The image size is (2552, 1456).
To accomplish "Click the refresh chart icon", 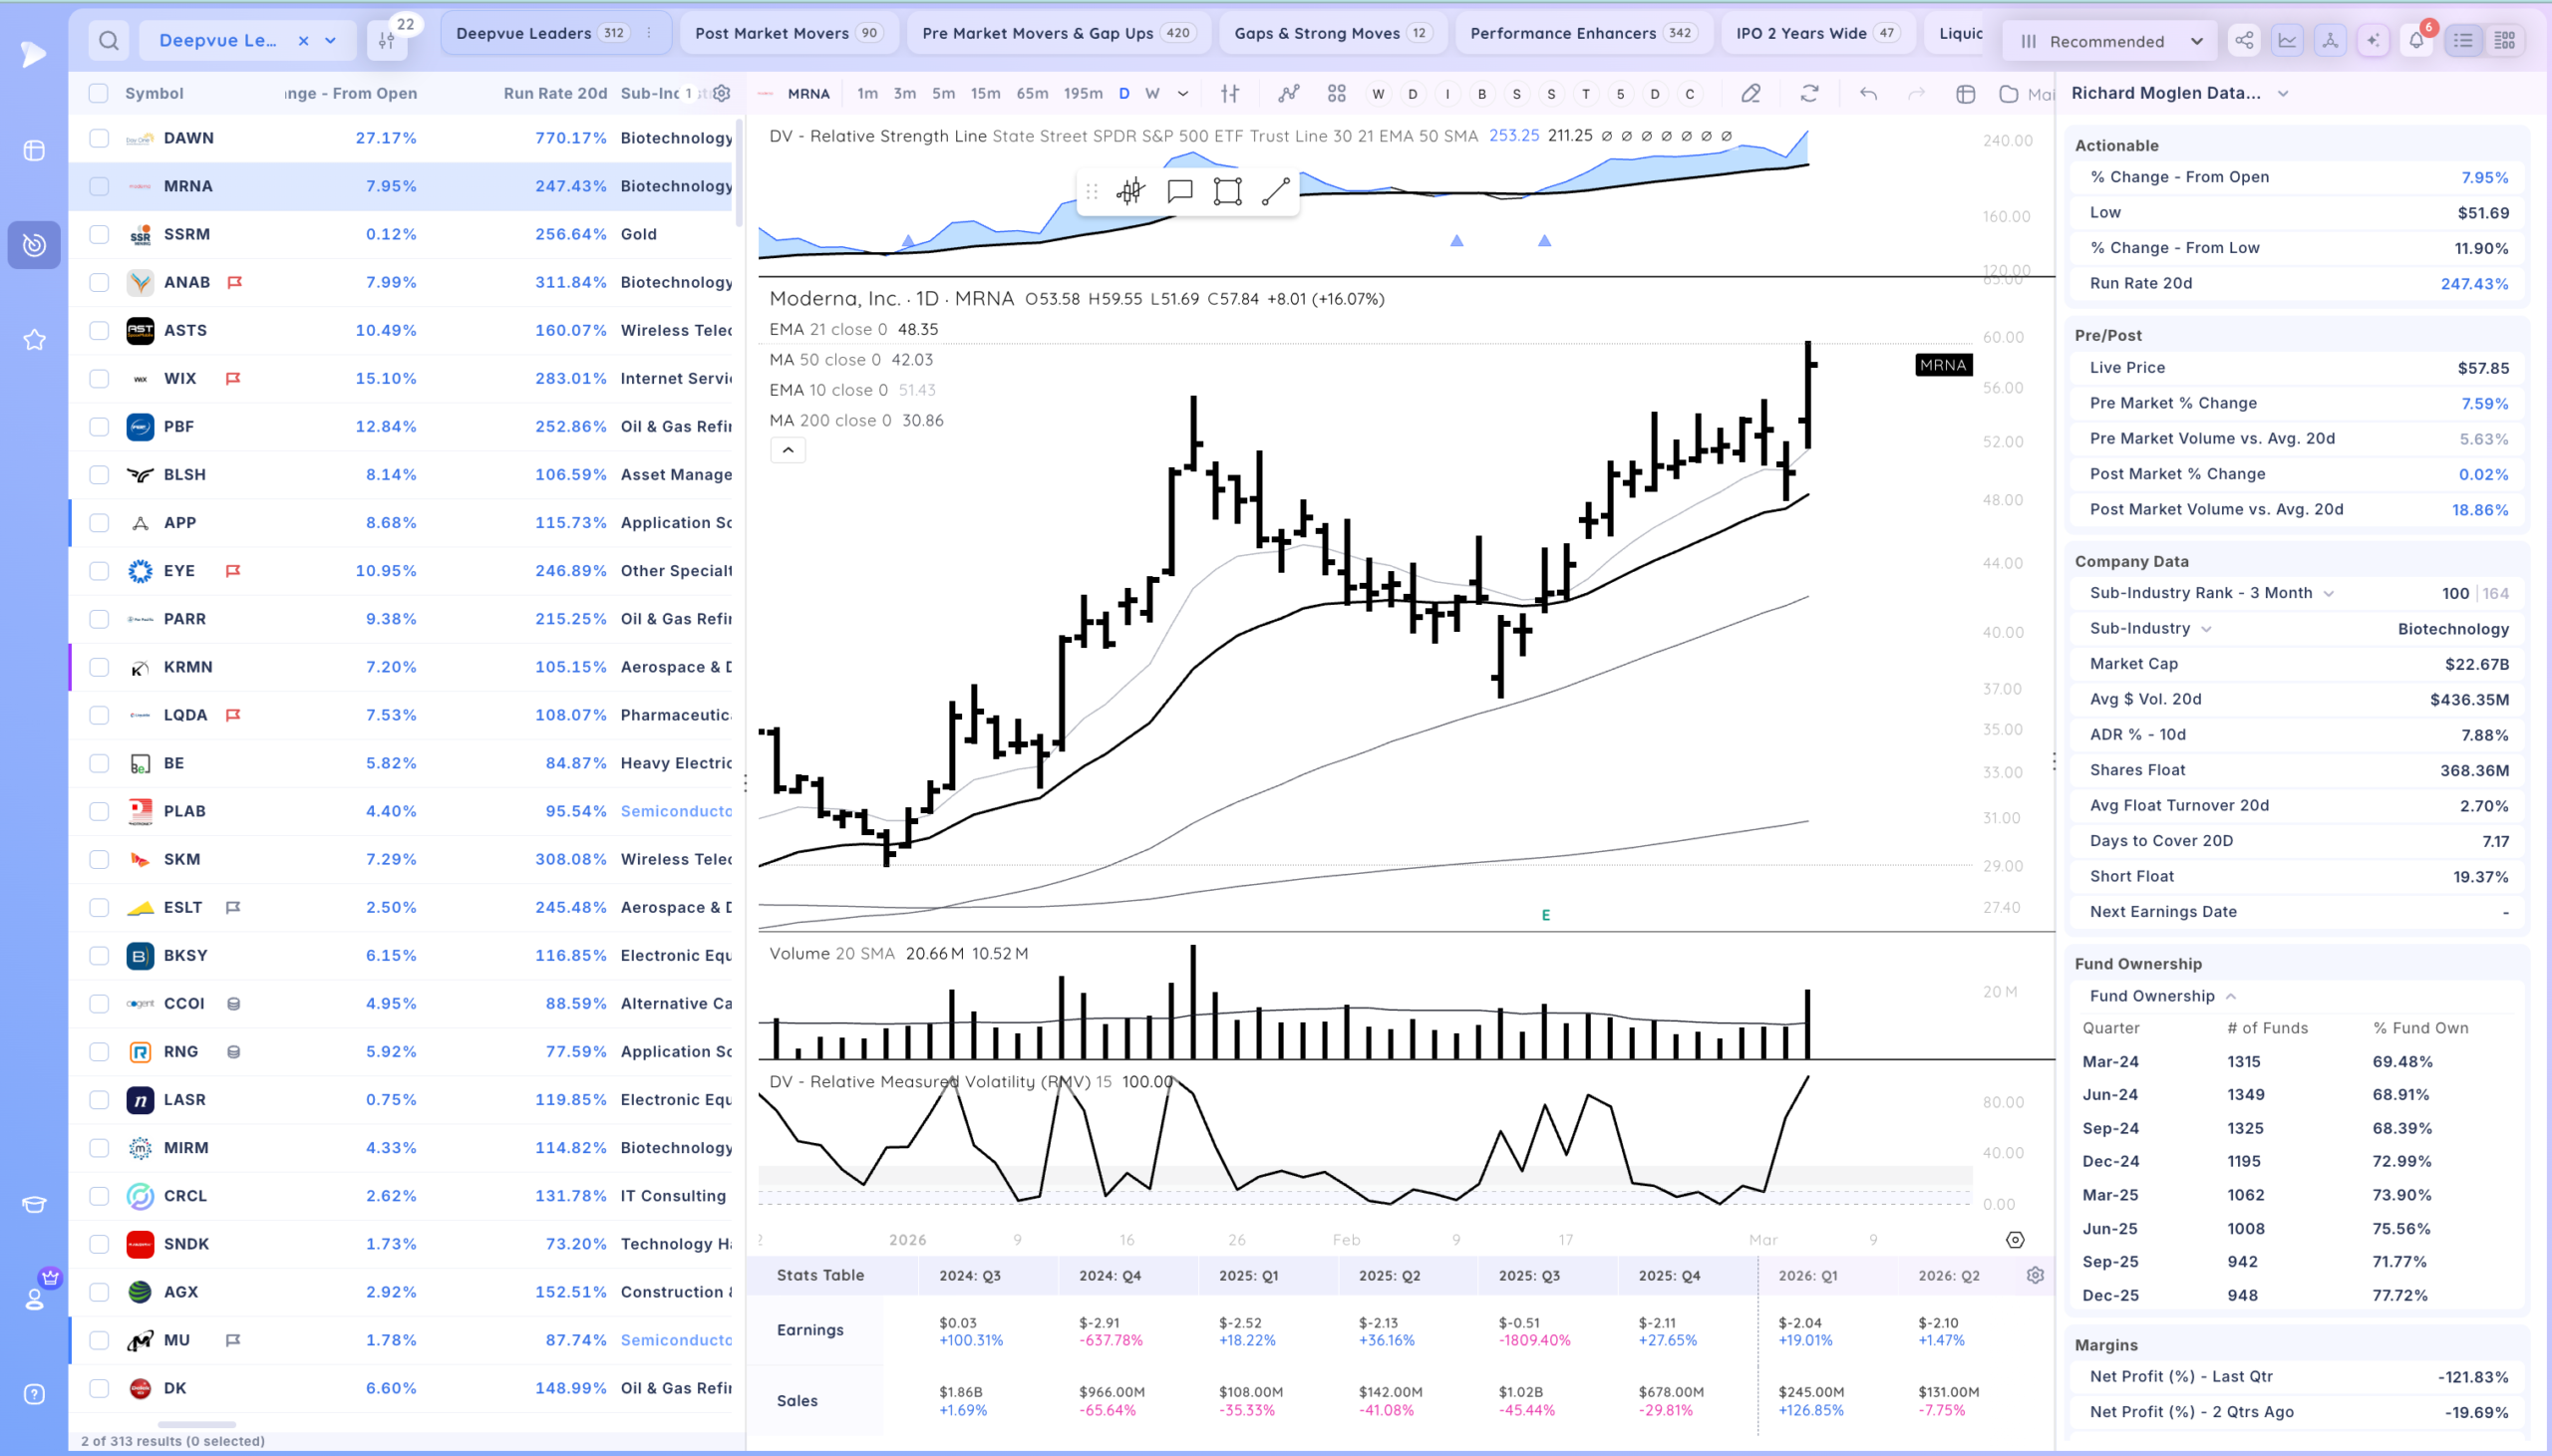I will pyautogui.click(x=1809, y=93).
